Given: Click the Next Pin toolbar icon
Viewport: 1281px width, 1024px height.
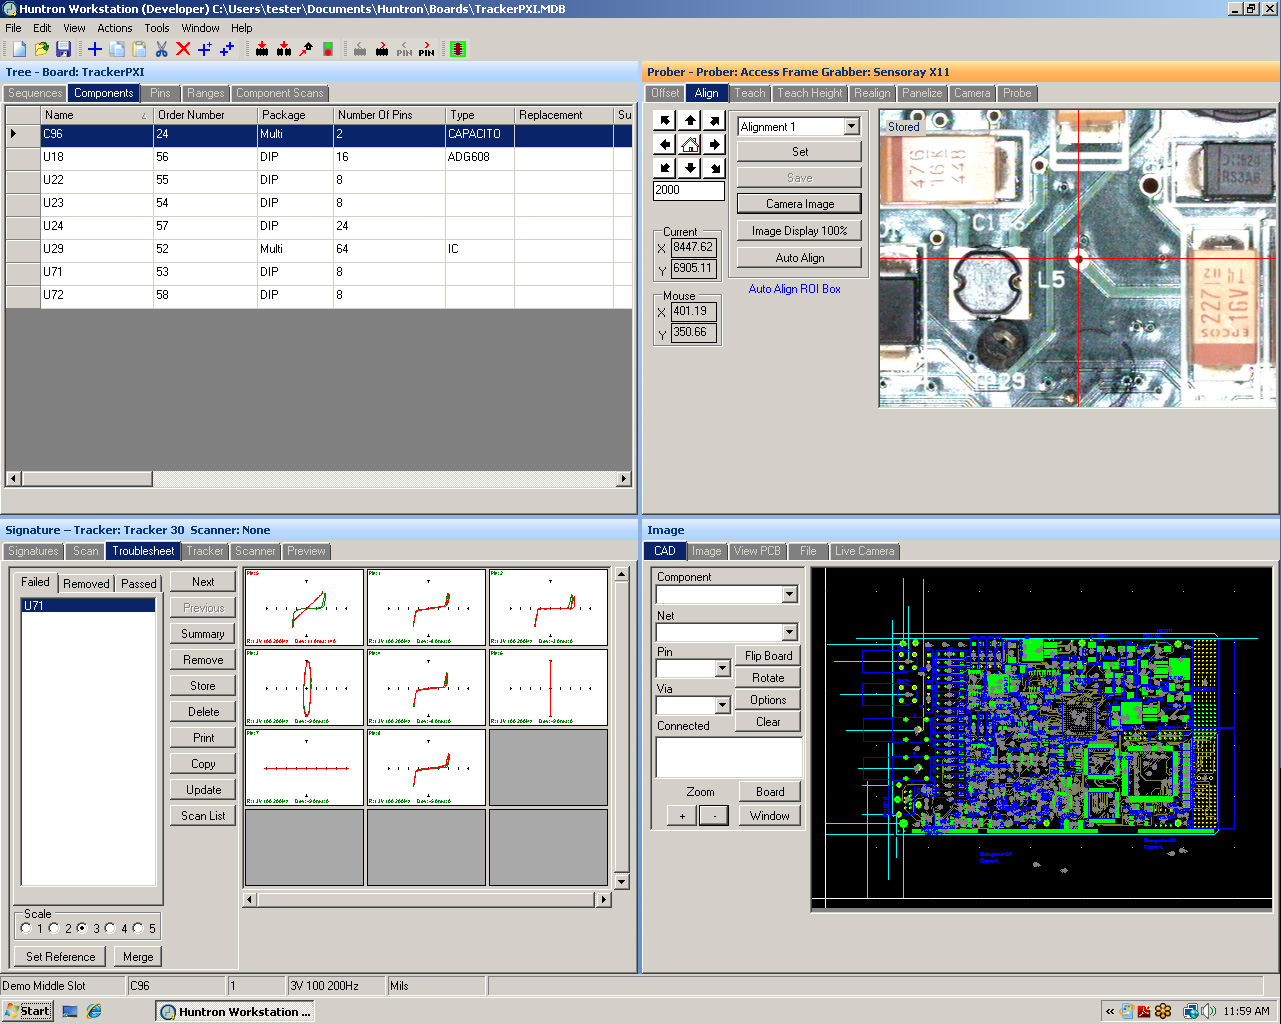Looking at the screenshot, I should pyautogui.click(x=426, y=49).
